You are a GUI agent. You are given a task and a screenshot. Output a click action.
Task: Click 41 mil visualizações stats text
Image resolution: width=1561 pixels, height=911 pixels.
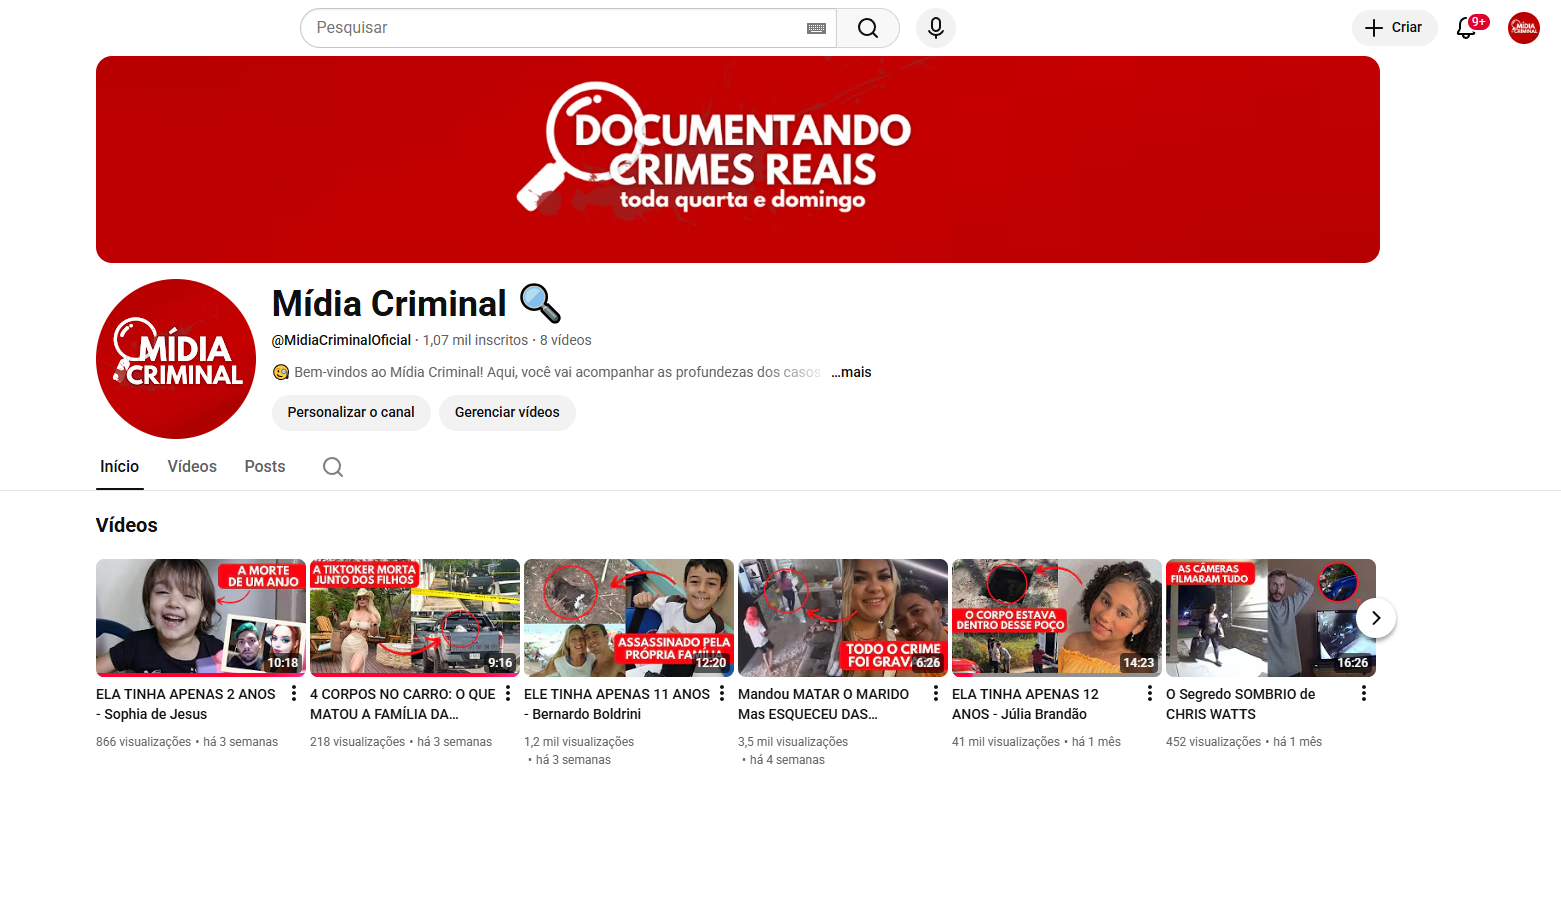pyautogui.click(x=1006, y=742)
